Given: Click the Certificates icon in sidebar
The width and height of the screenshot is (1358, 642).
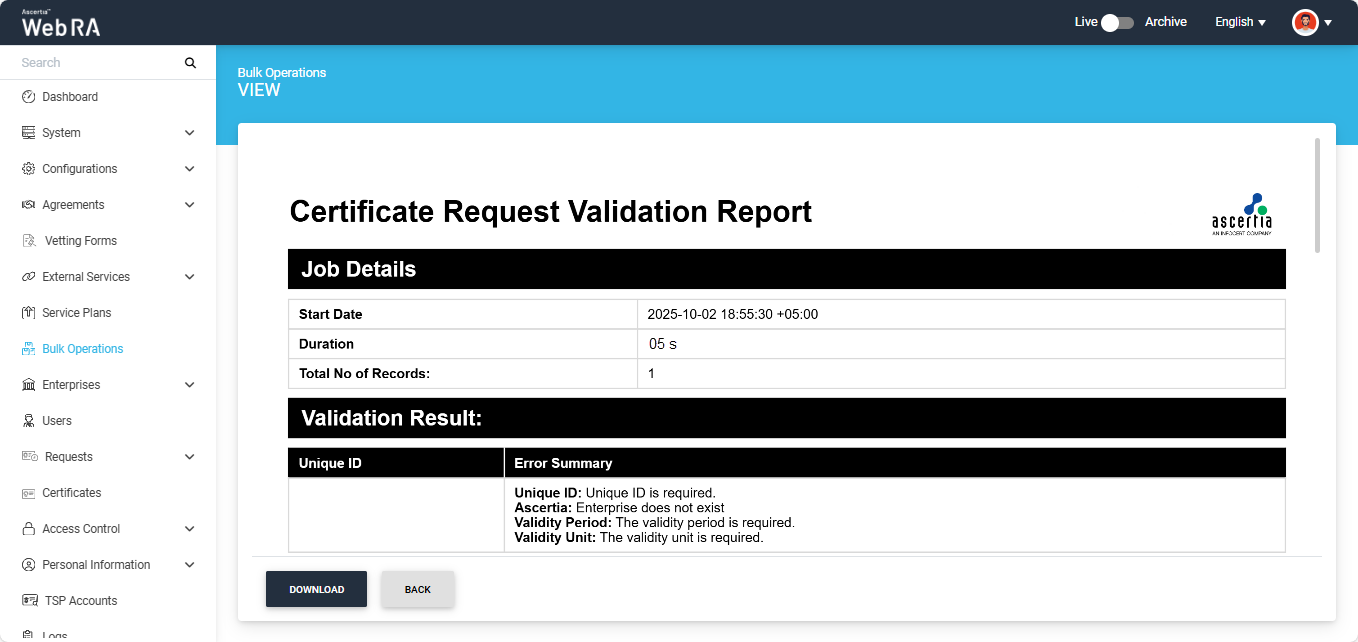Looking at the screenshot, I should (29, 493).
